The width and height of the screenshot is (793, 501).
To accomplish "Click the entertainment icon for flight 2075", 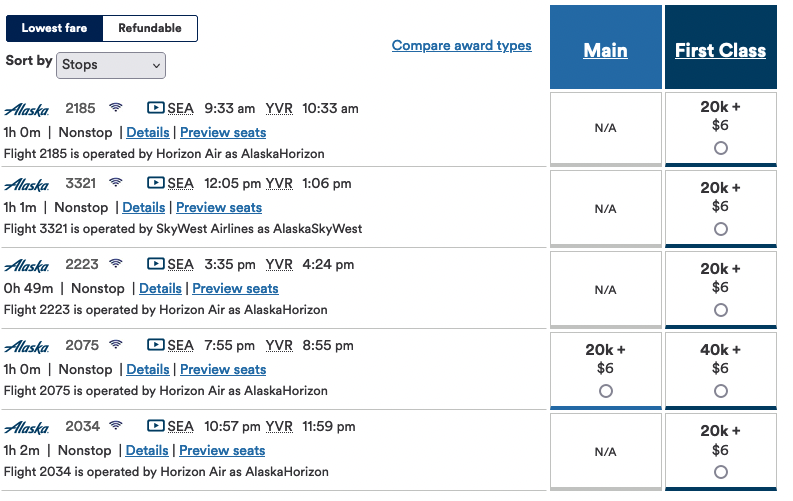I will point(156,345).
